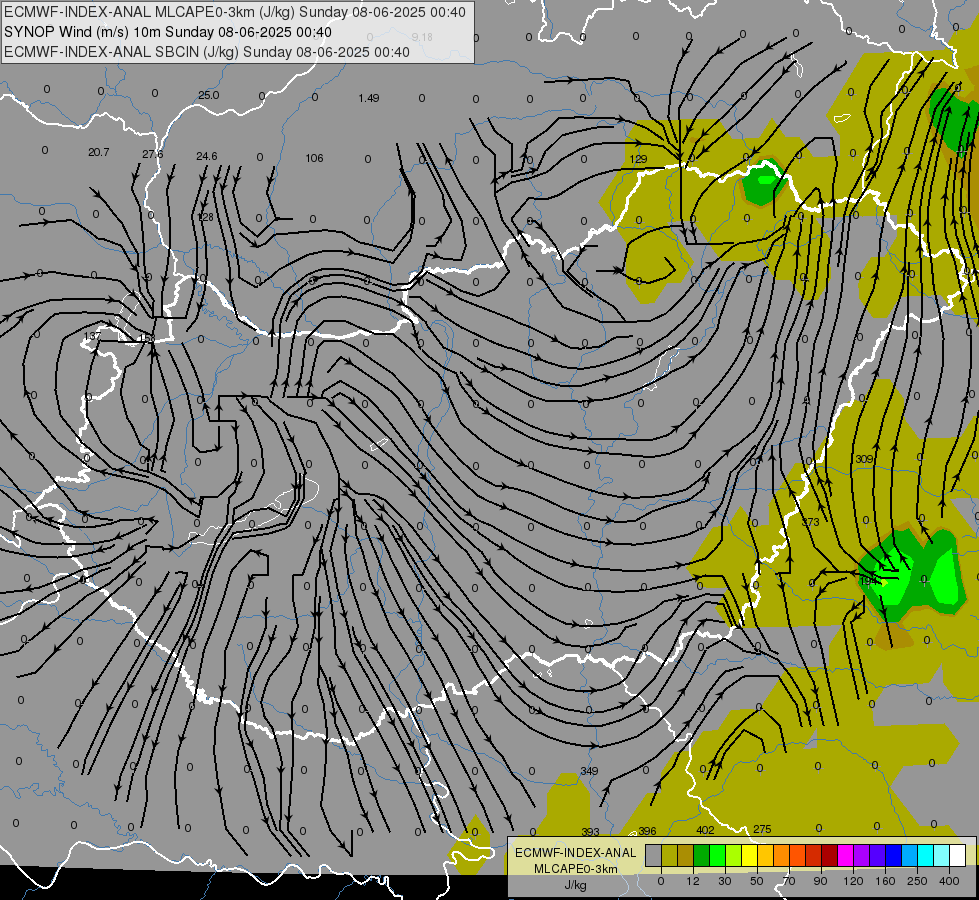The image size is (979, 900).
Task: Click the map value 194 in green area
Action: pos(868,581)
